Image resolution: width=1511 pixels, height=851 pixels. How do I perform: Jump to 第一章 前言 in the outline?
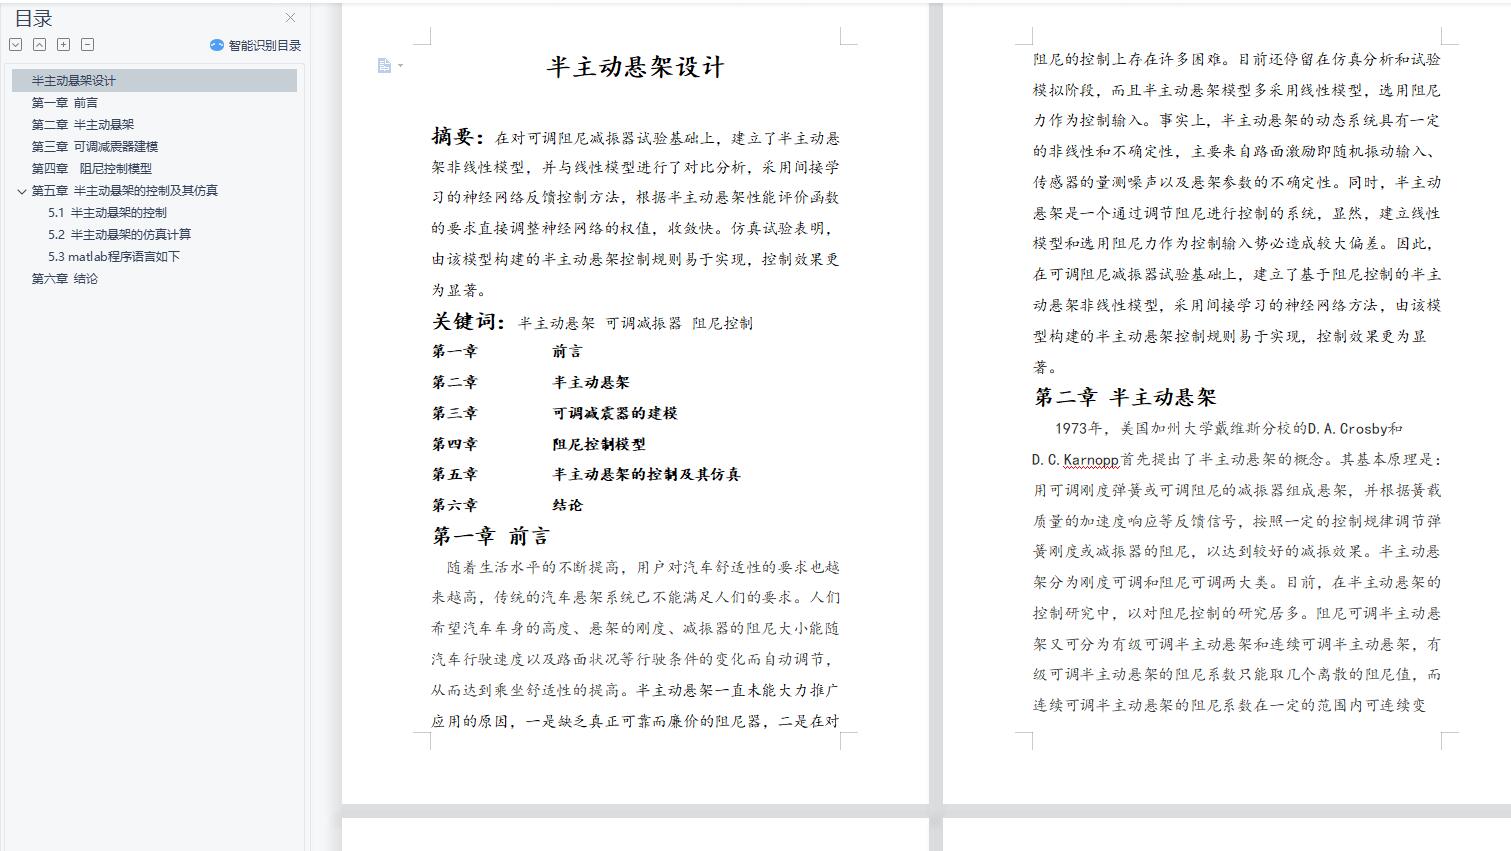point(64,103)
